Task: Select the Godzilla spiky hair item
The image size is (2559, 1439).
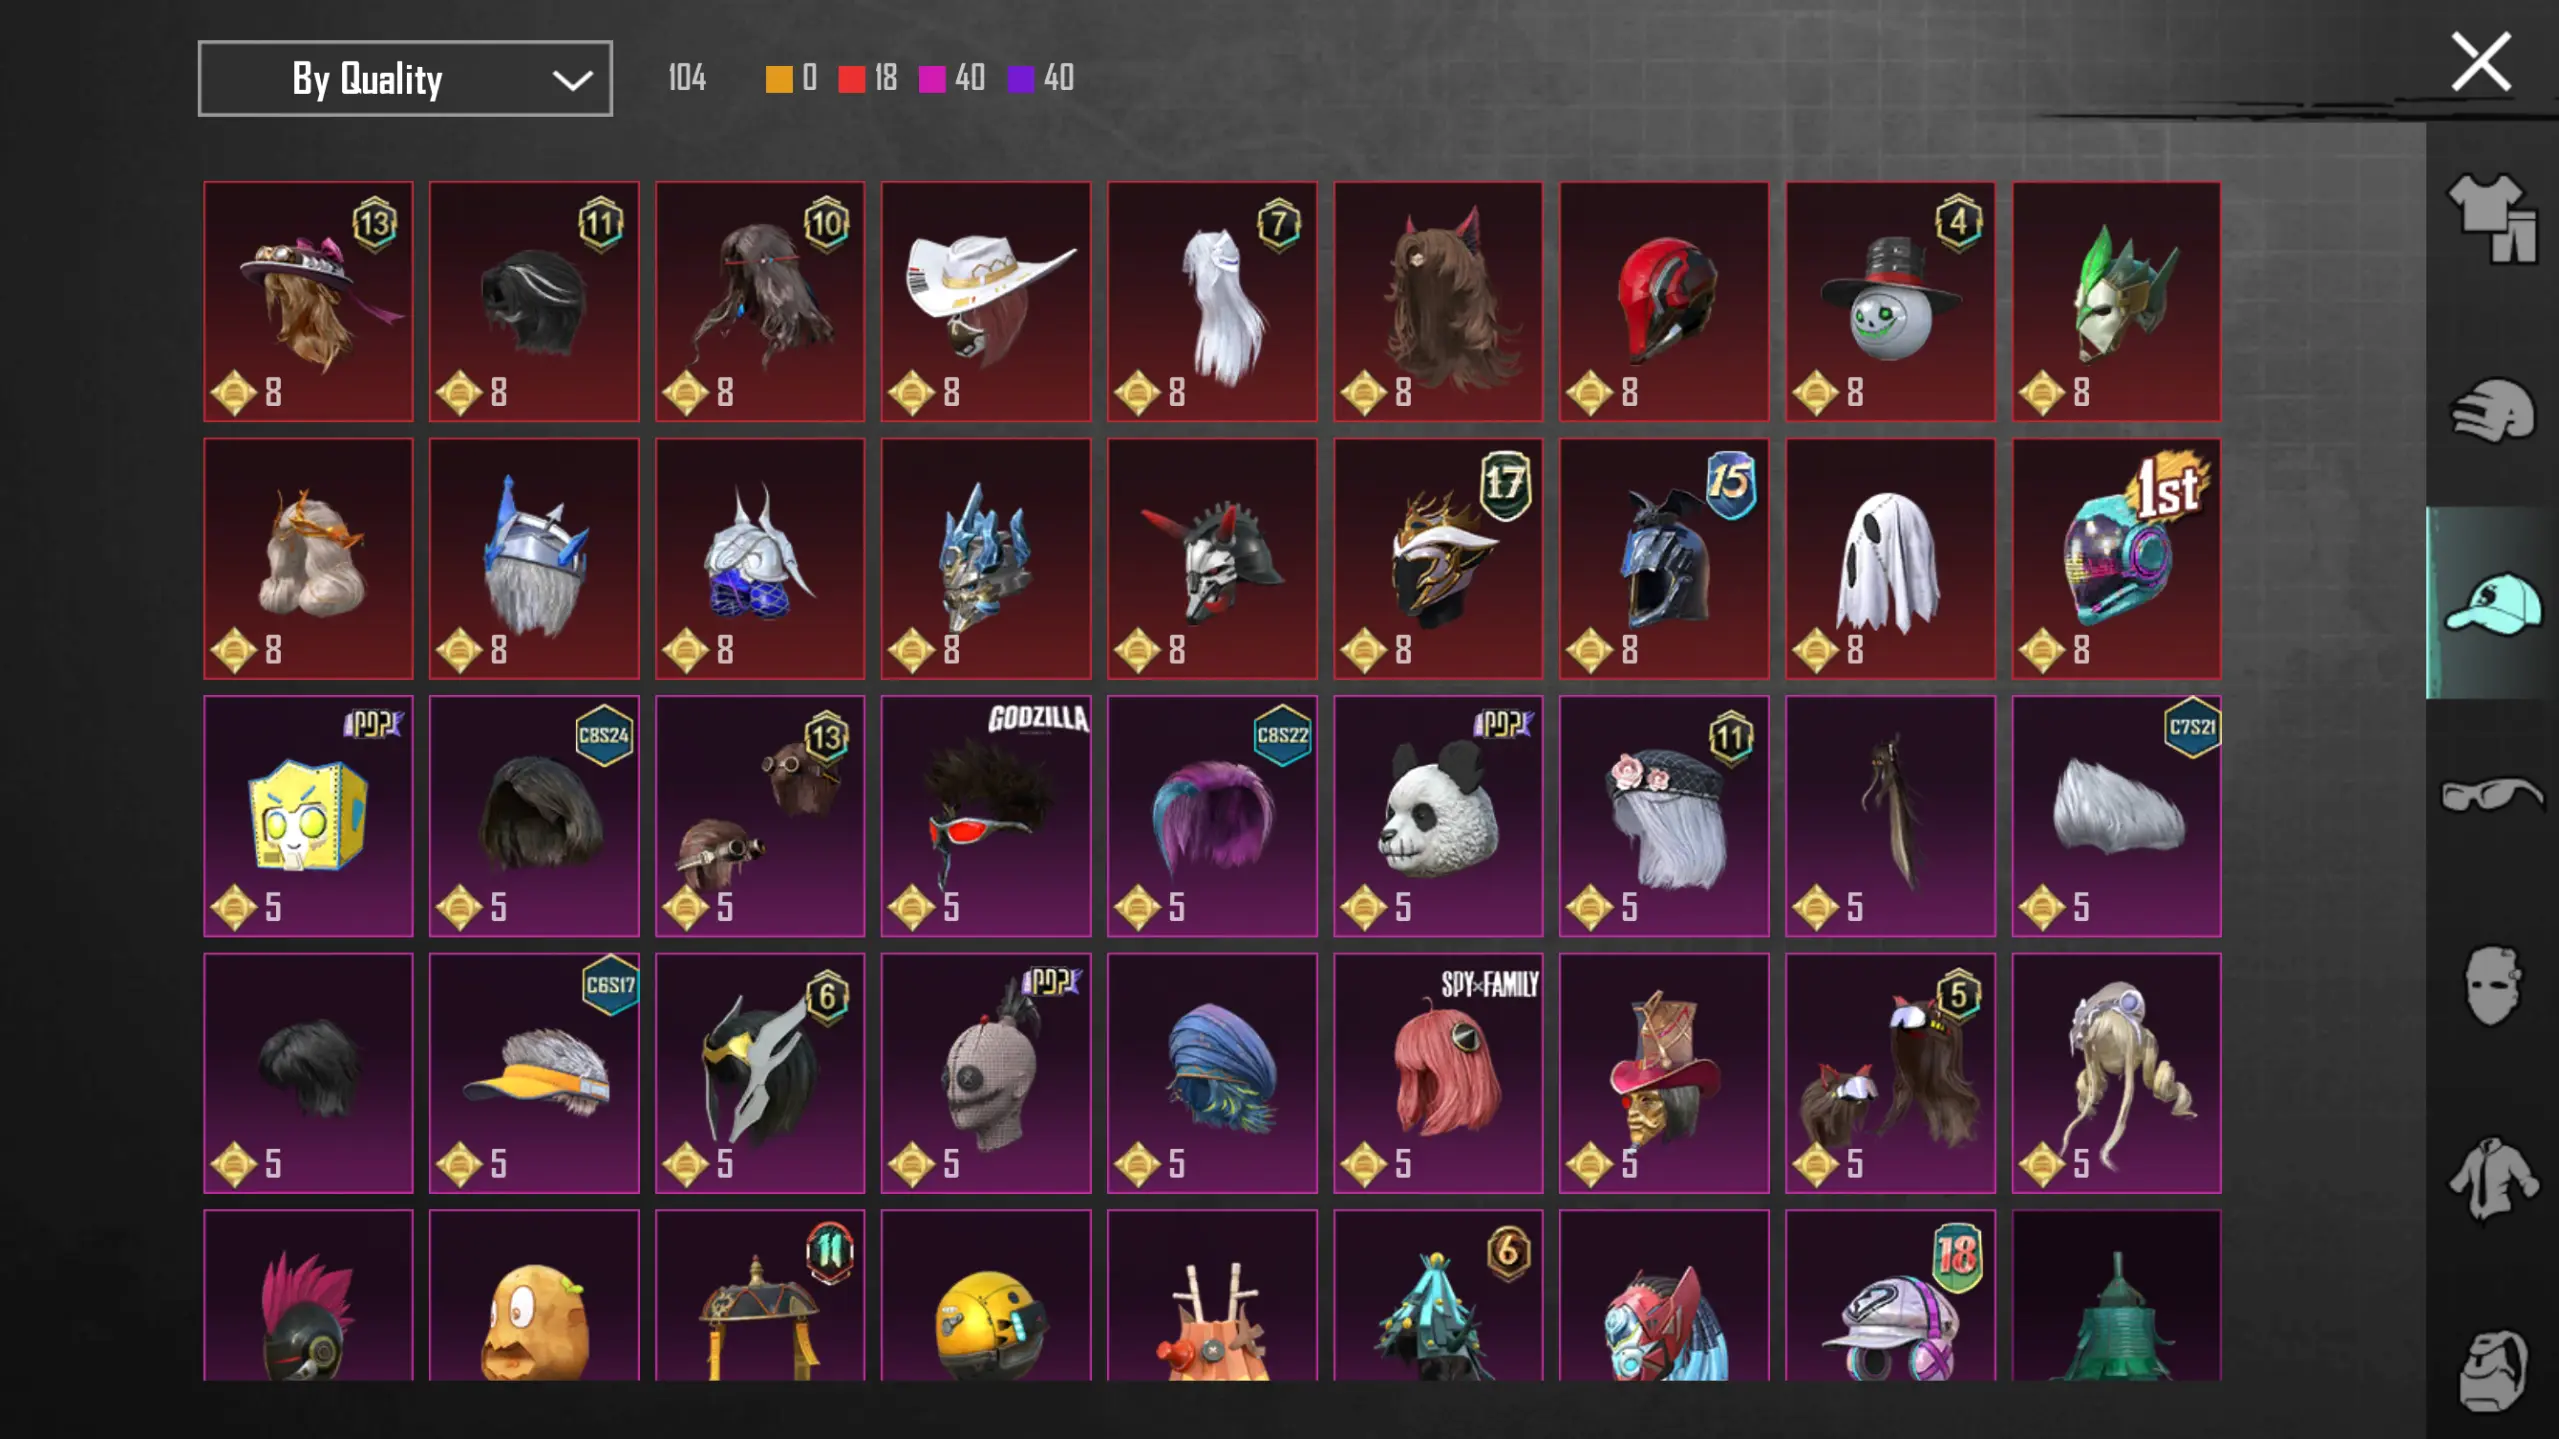Action: (986, 816)
